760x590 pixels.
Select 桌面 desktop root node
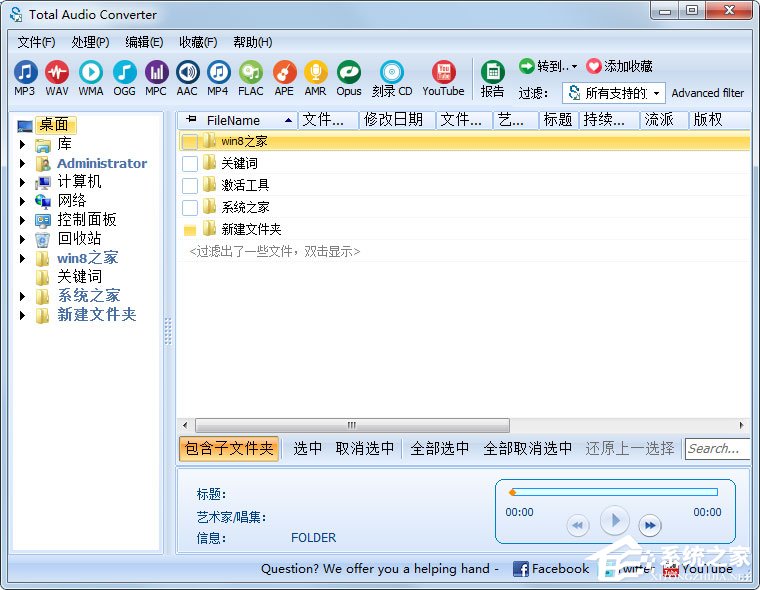[54, 125]
